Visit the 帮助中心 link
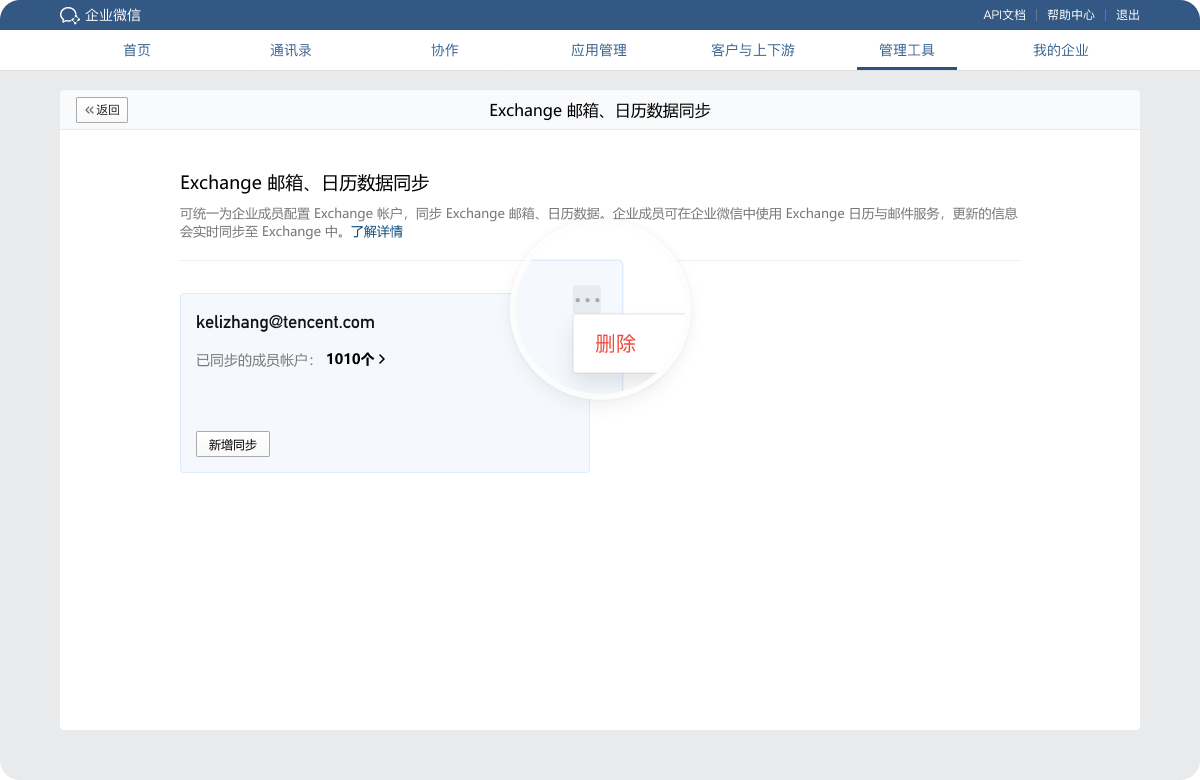The width and height of the screenshot is (1200, 780). (x=1071, y=15)
